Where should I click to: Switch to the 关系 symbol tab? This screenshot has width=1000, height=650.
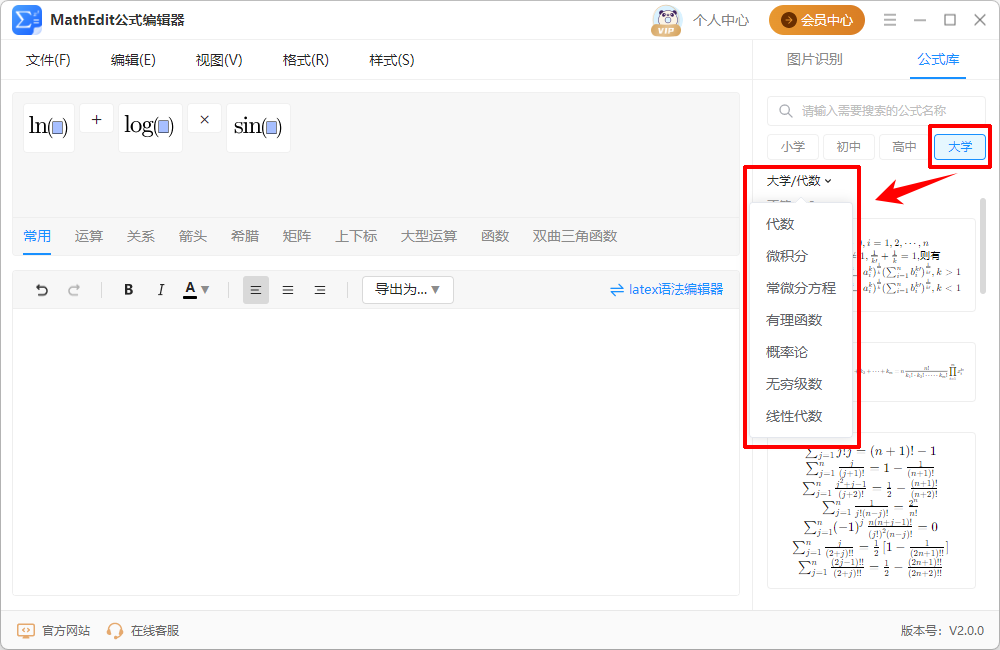click(140, 236)
